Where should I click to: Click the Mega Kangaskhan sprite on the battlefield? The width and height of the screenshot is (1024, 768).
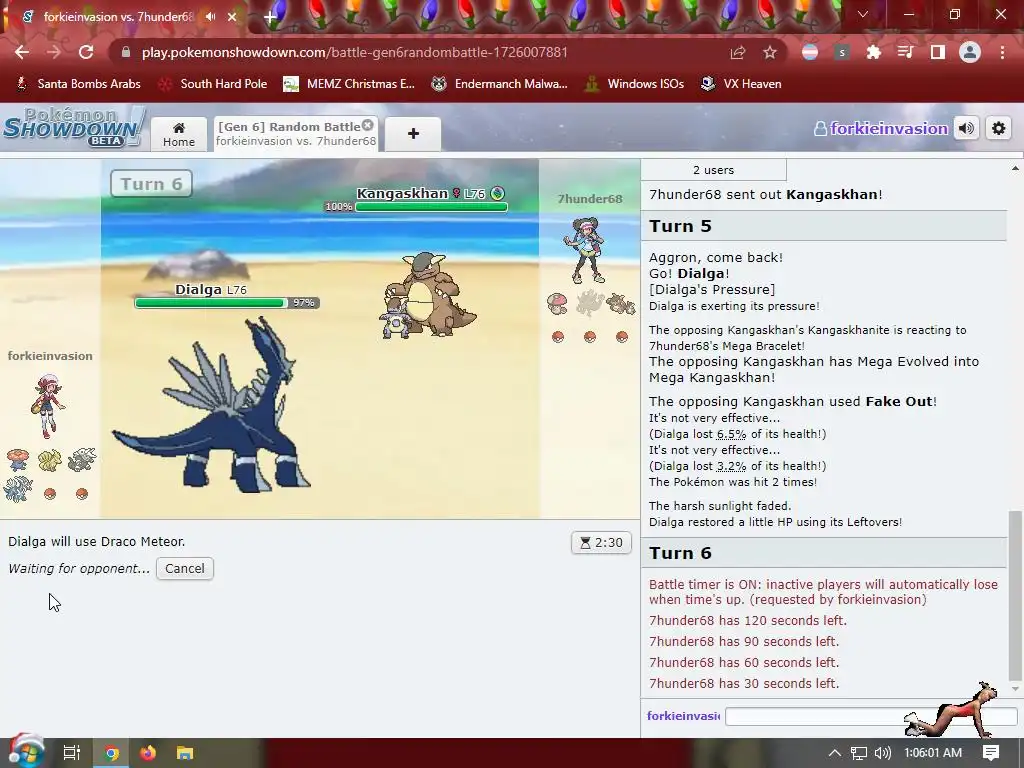pyautogui.click(x=428, y=295)
